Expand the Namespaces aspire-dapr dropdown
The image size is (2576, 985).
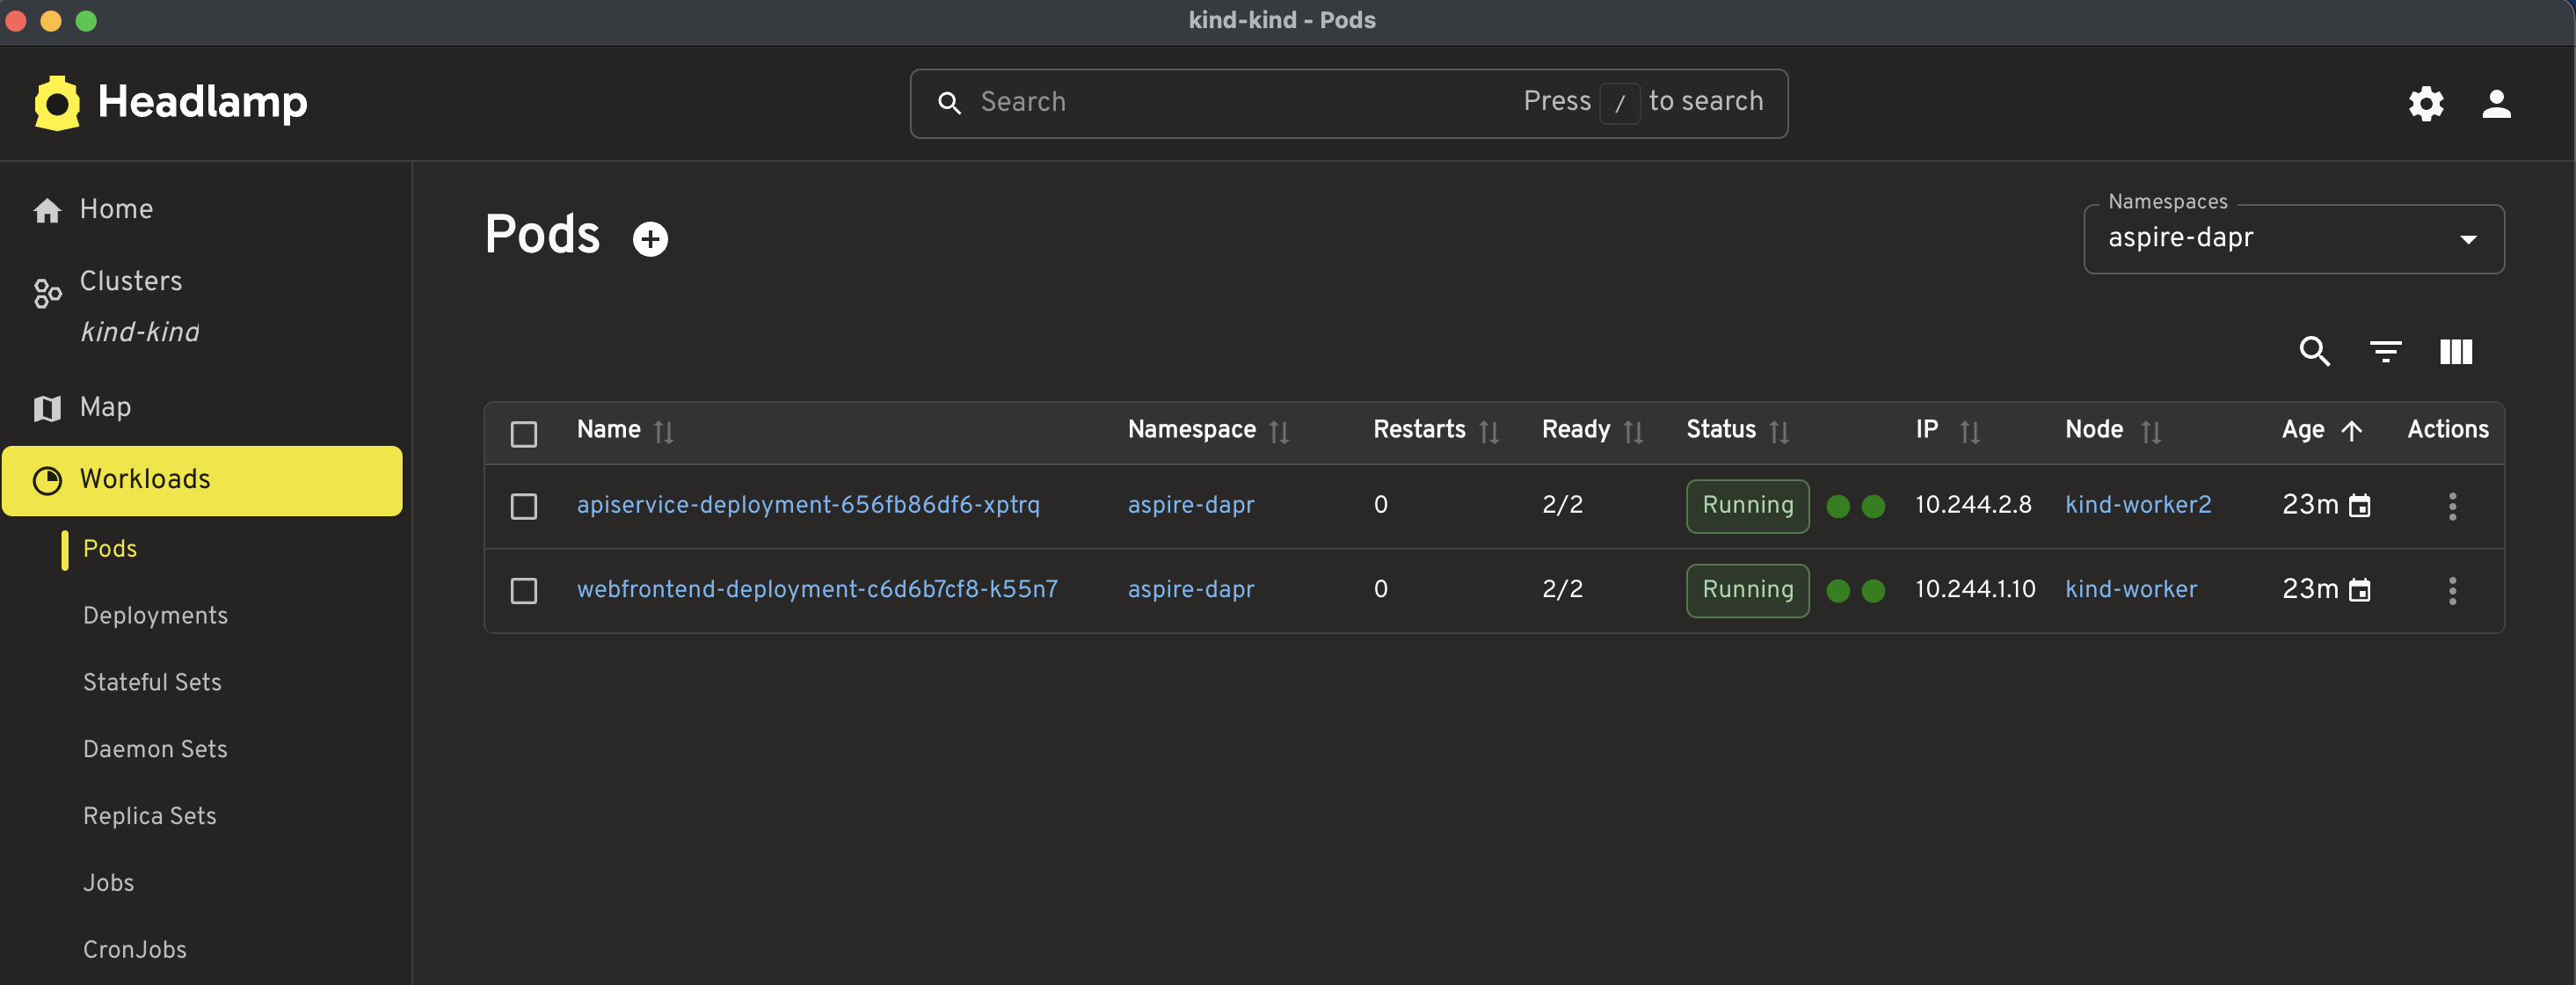tap(2292, 239)
